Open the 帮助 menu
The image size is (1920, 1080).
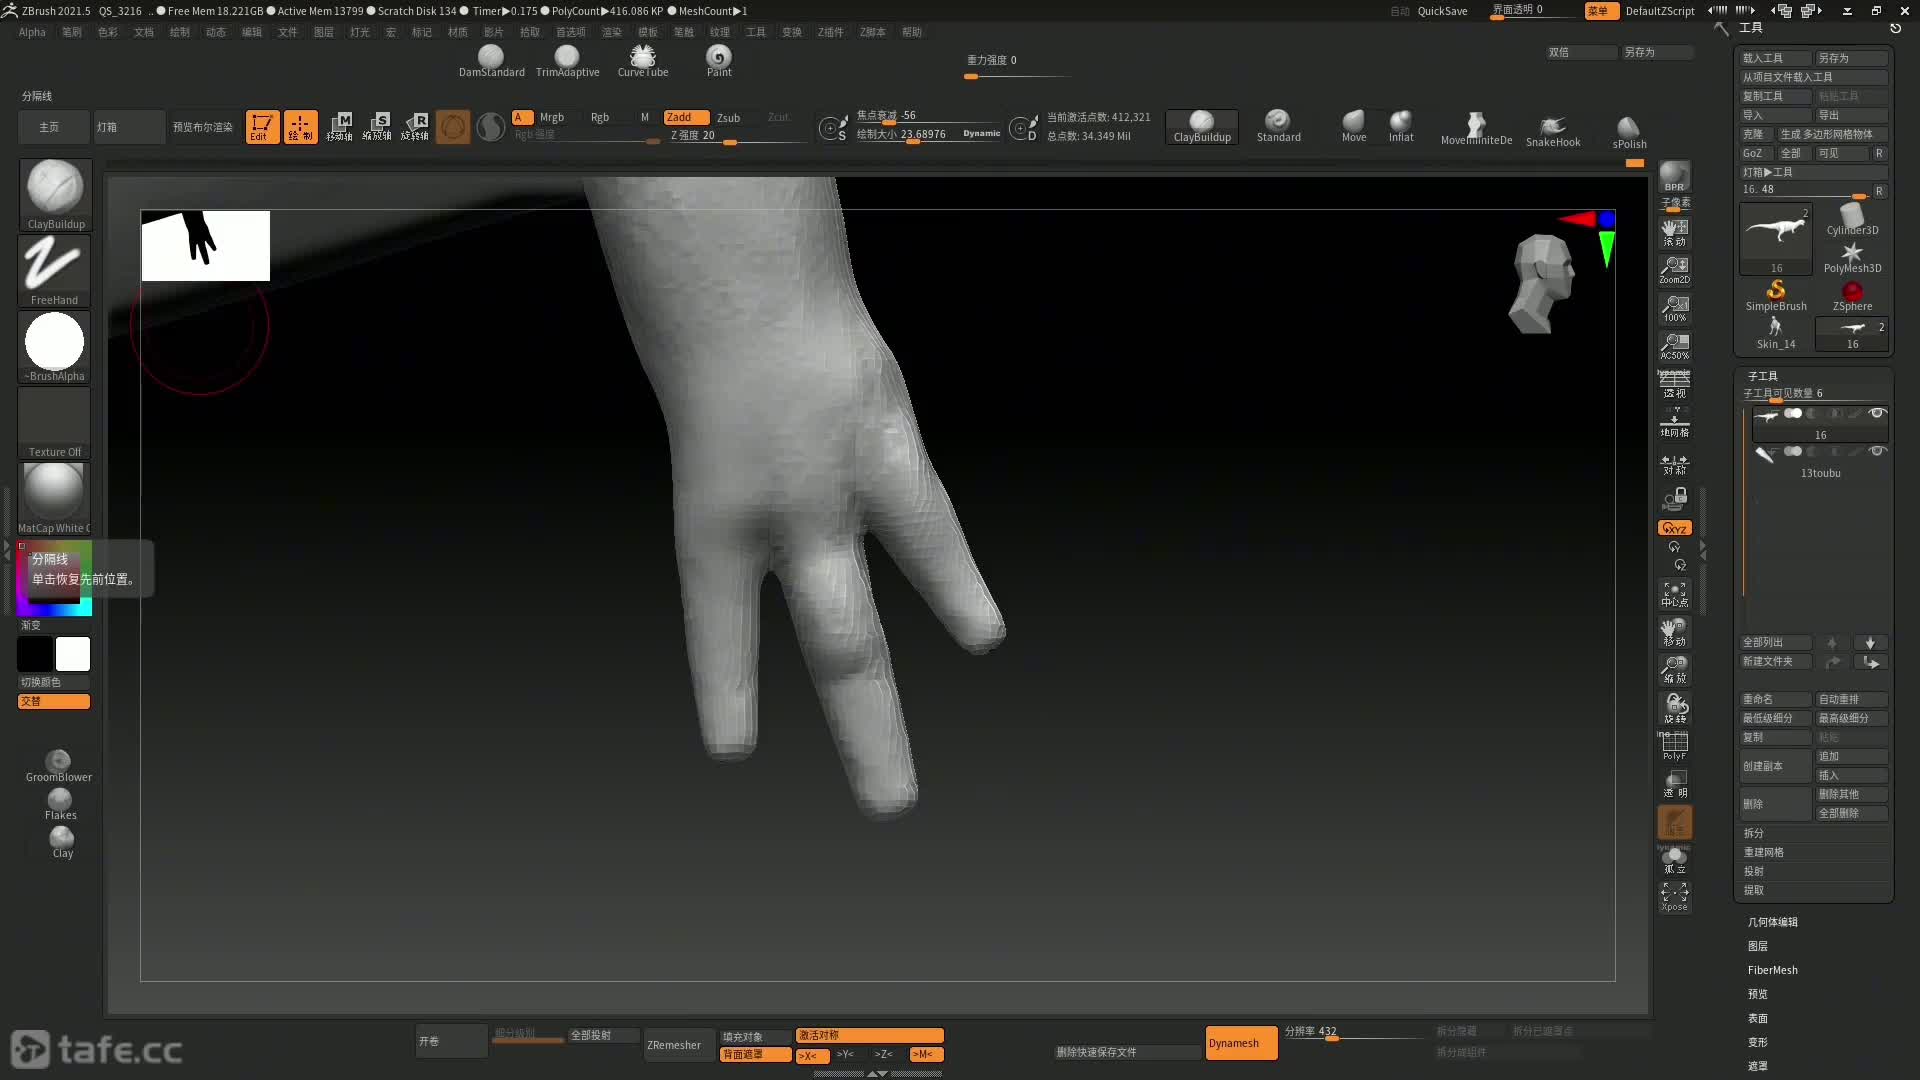pyautogui.click(x=912, y=32)
